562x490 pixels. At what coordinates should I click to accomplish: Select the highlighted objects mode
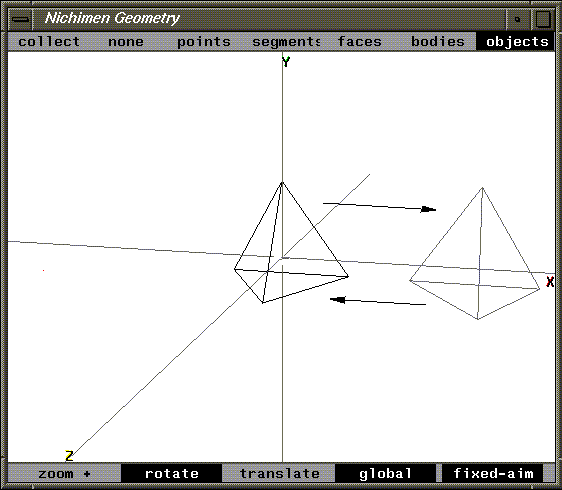[x=516, y=42]
